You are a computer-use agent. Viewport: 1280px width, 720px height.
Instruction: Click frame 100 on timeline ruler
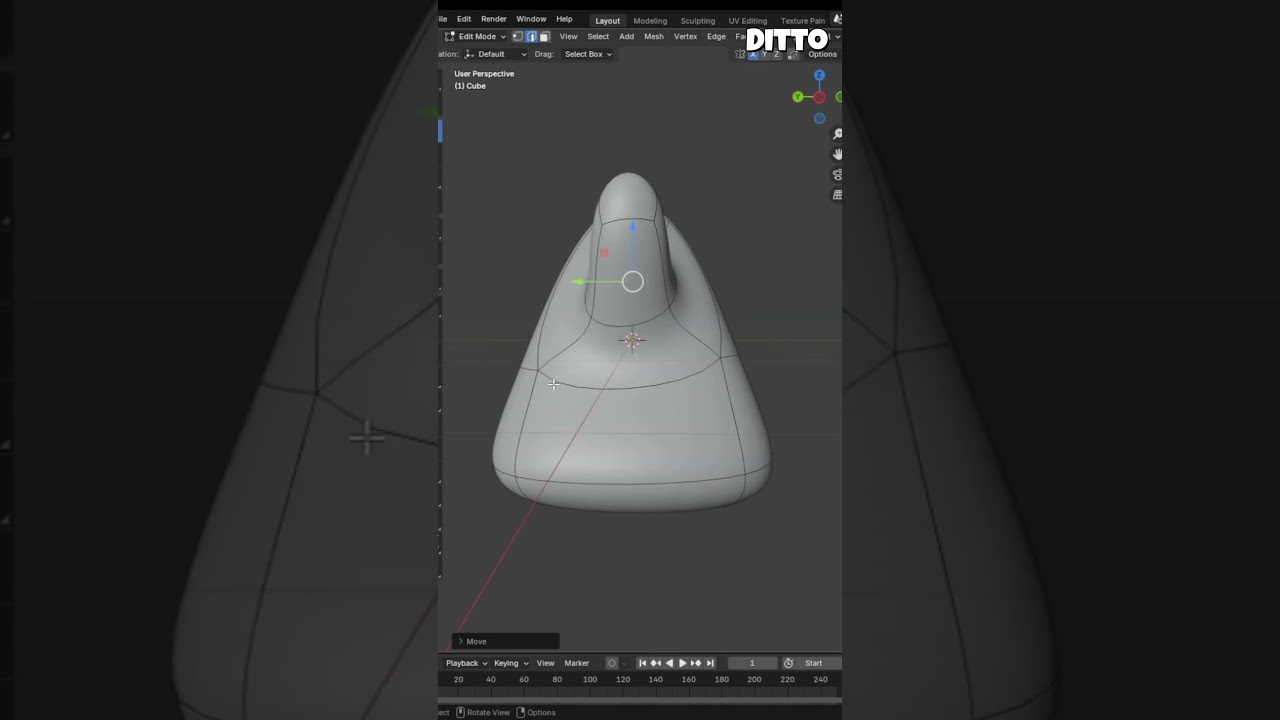point(590,679)
